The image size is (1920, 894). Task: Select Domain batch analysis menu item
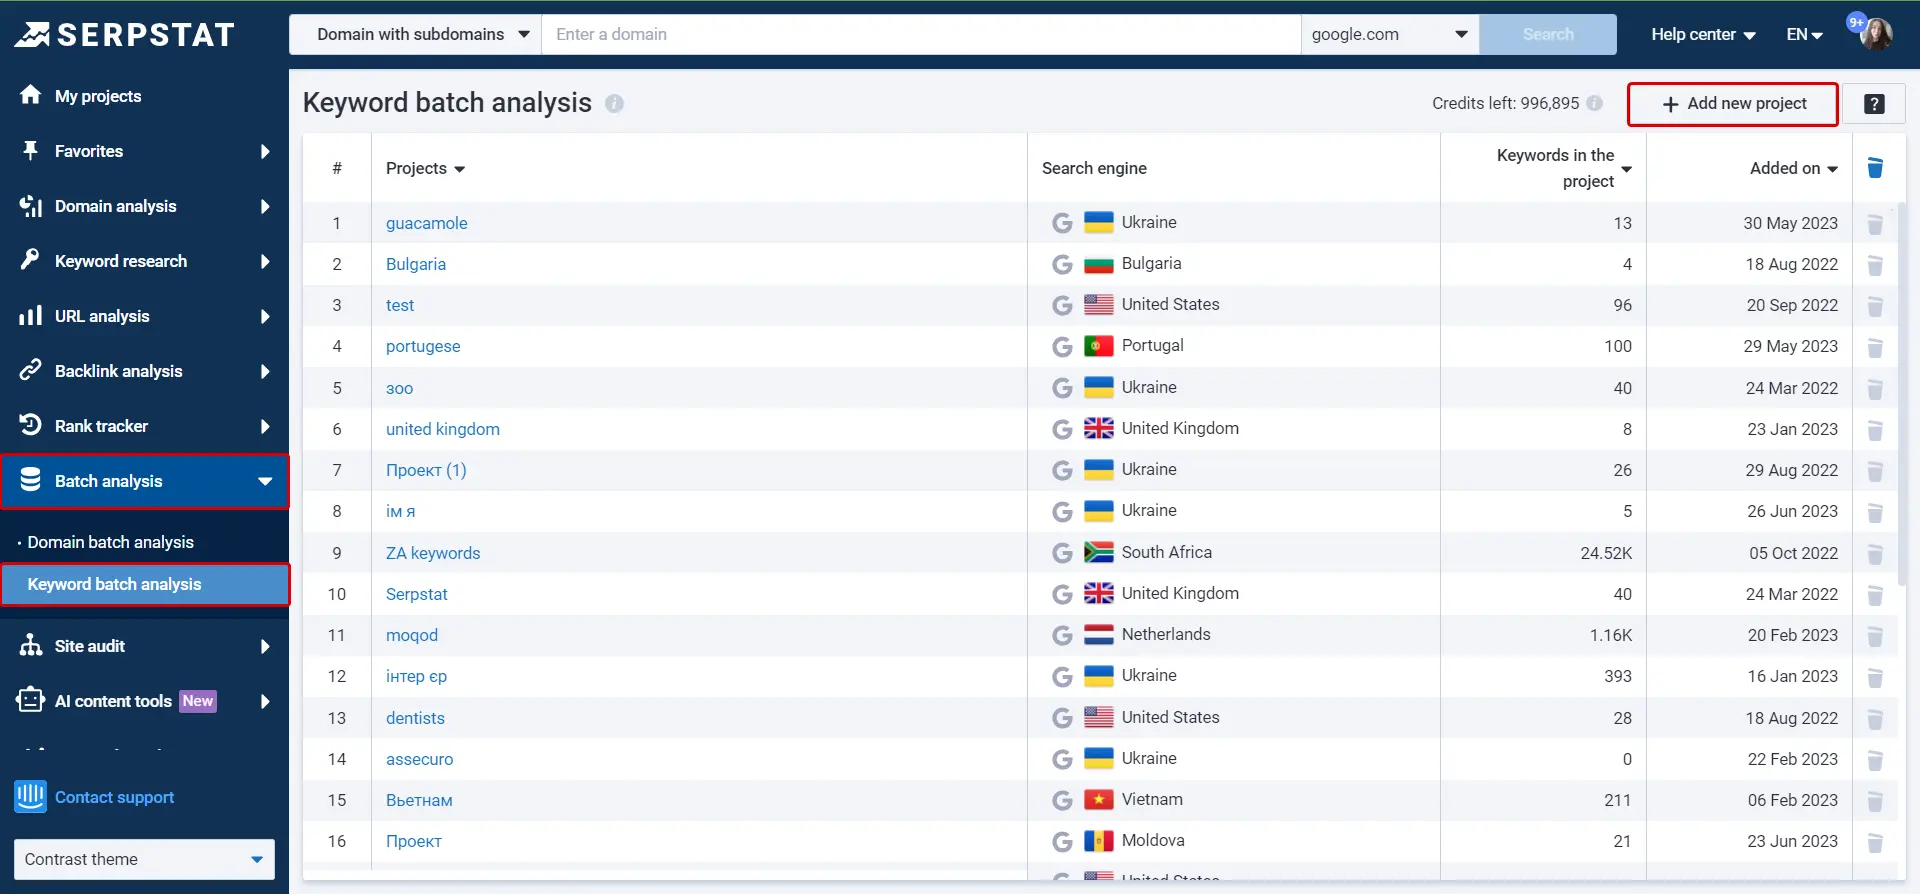[110, 542]
